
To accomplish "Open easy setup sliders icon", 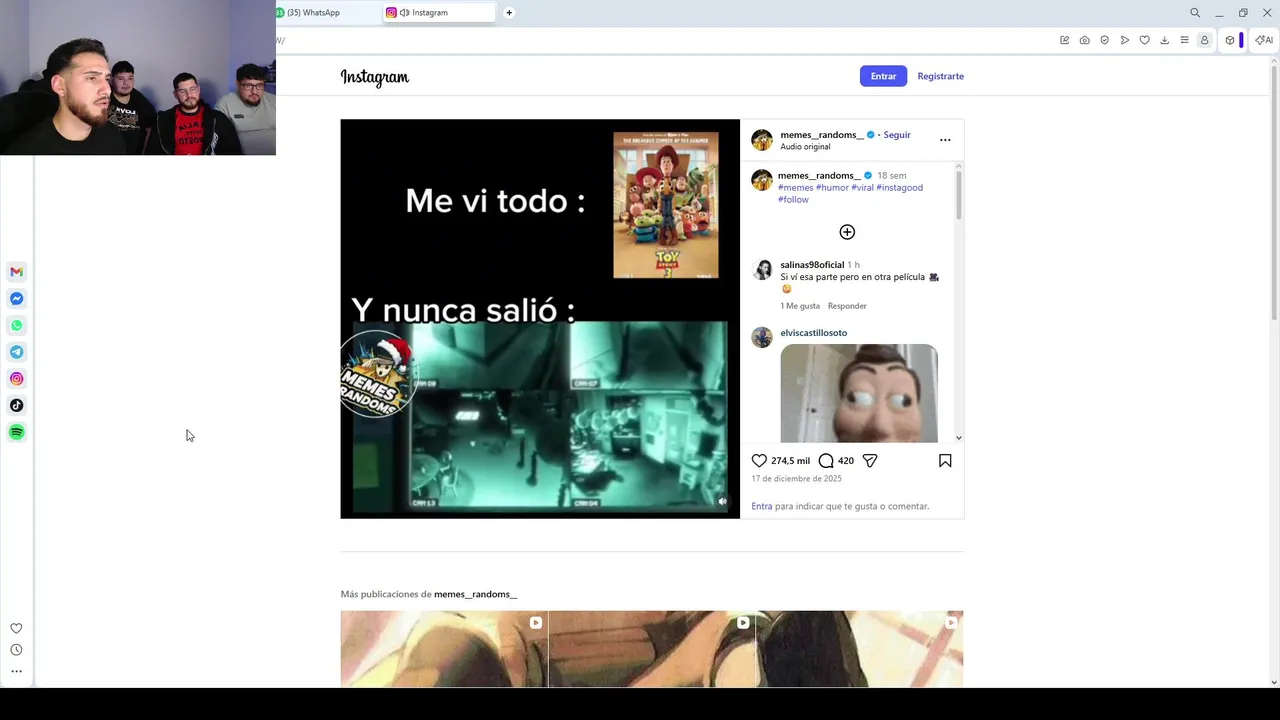I will tap(1184, 40).
